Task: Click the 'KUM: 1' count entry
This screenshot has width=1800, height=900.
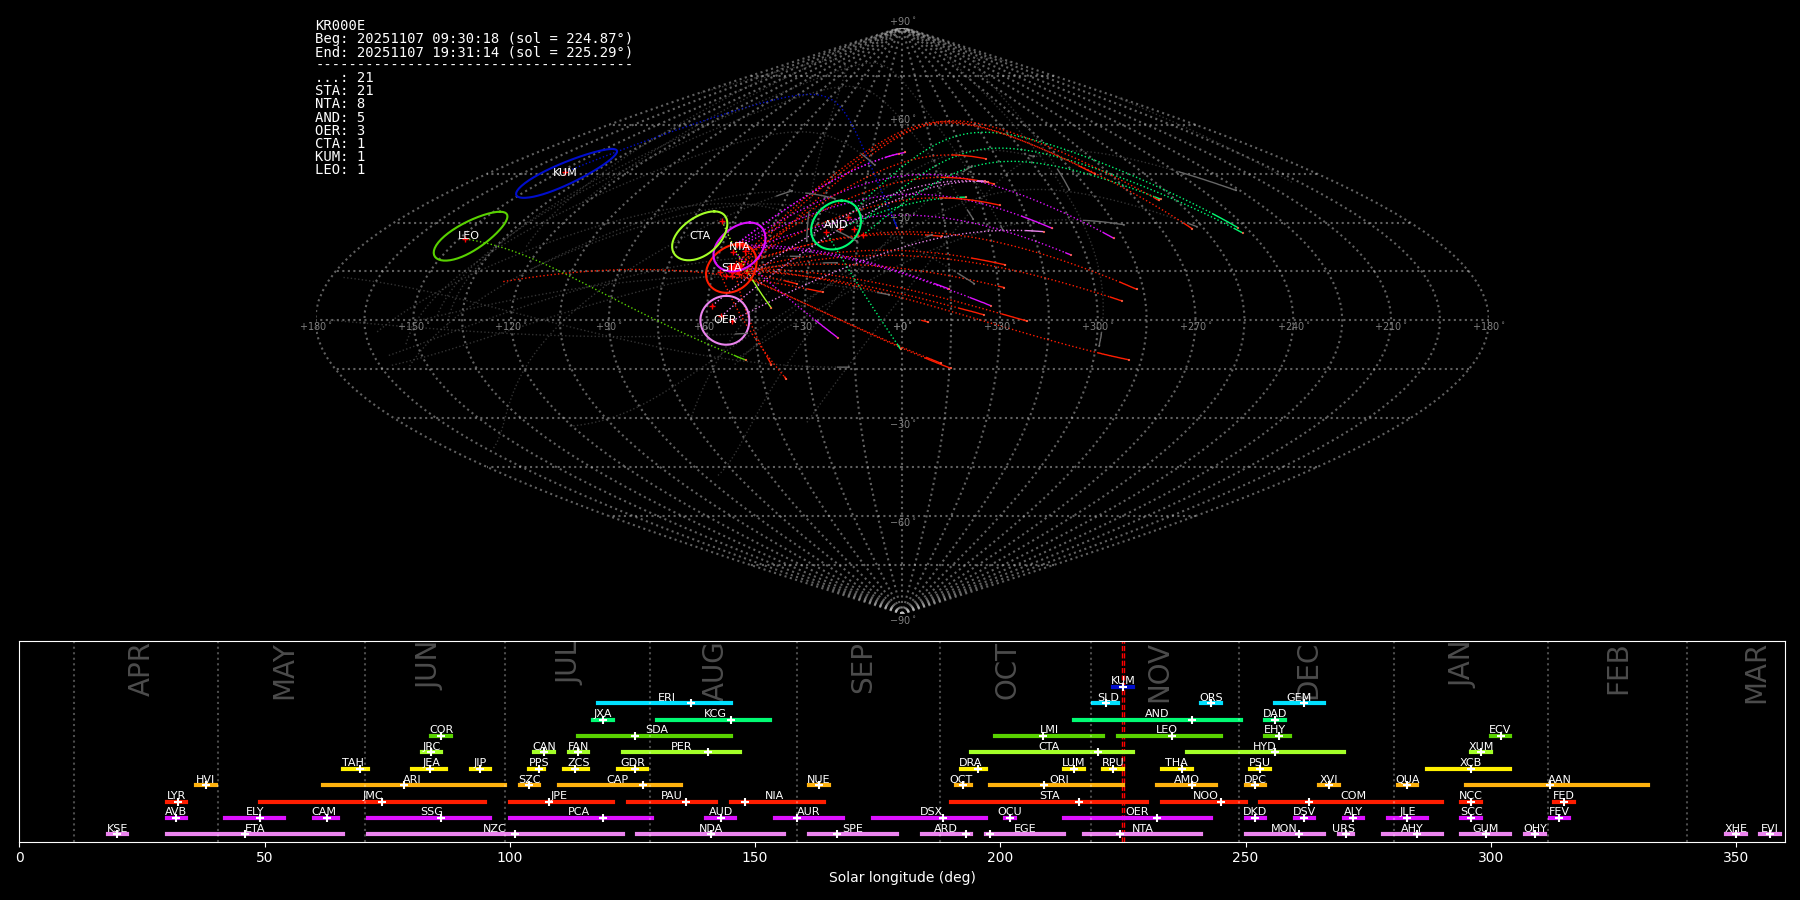Action: (340, 157)
